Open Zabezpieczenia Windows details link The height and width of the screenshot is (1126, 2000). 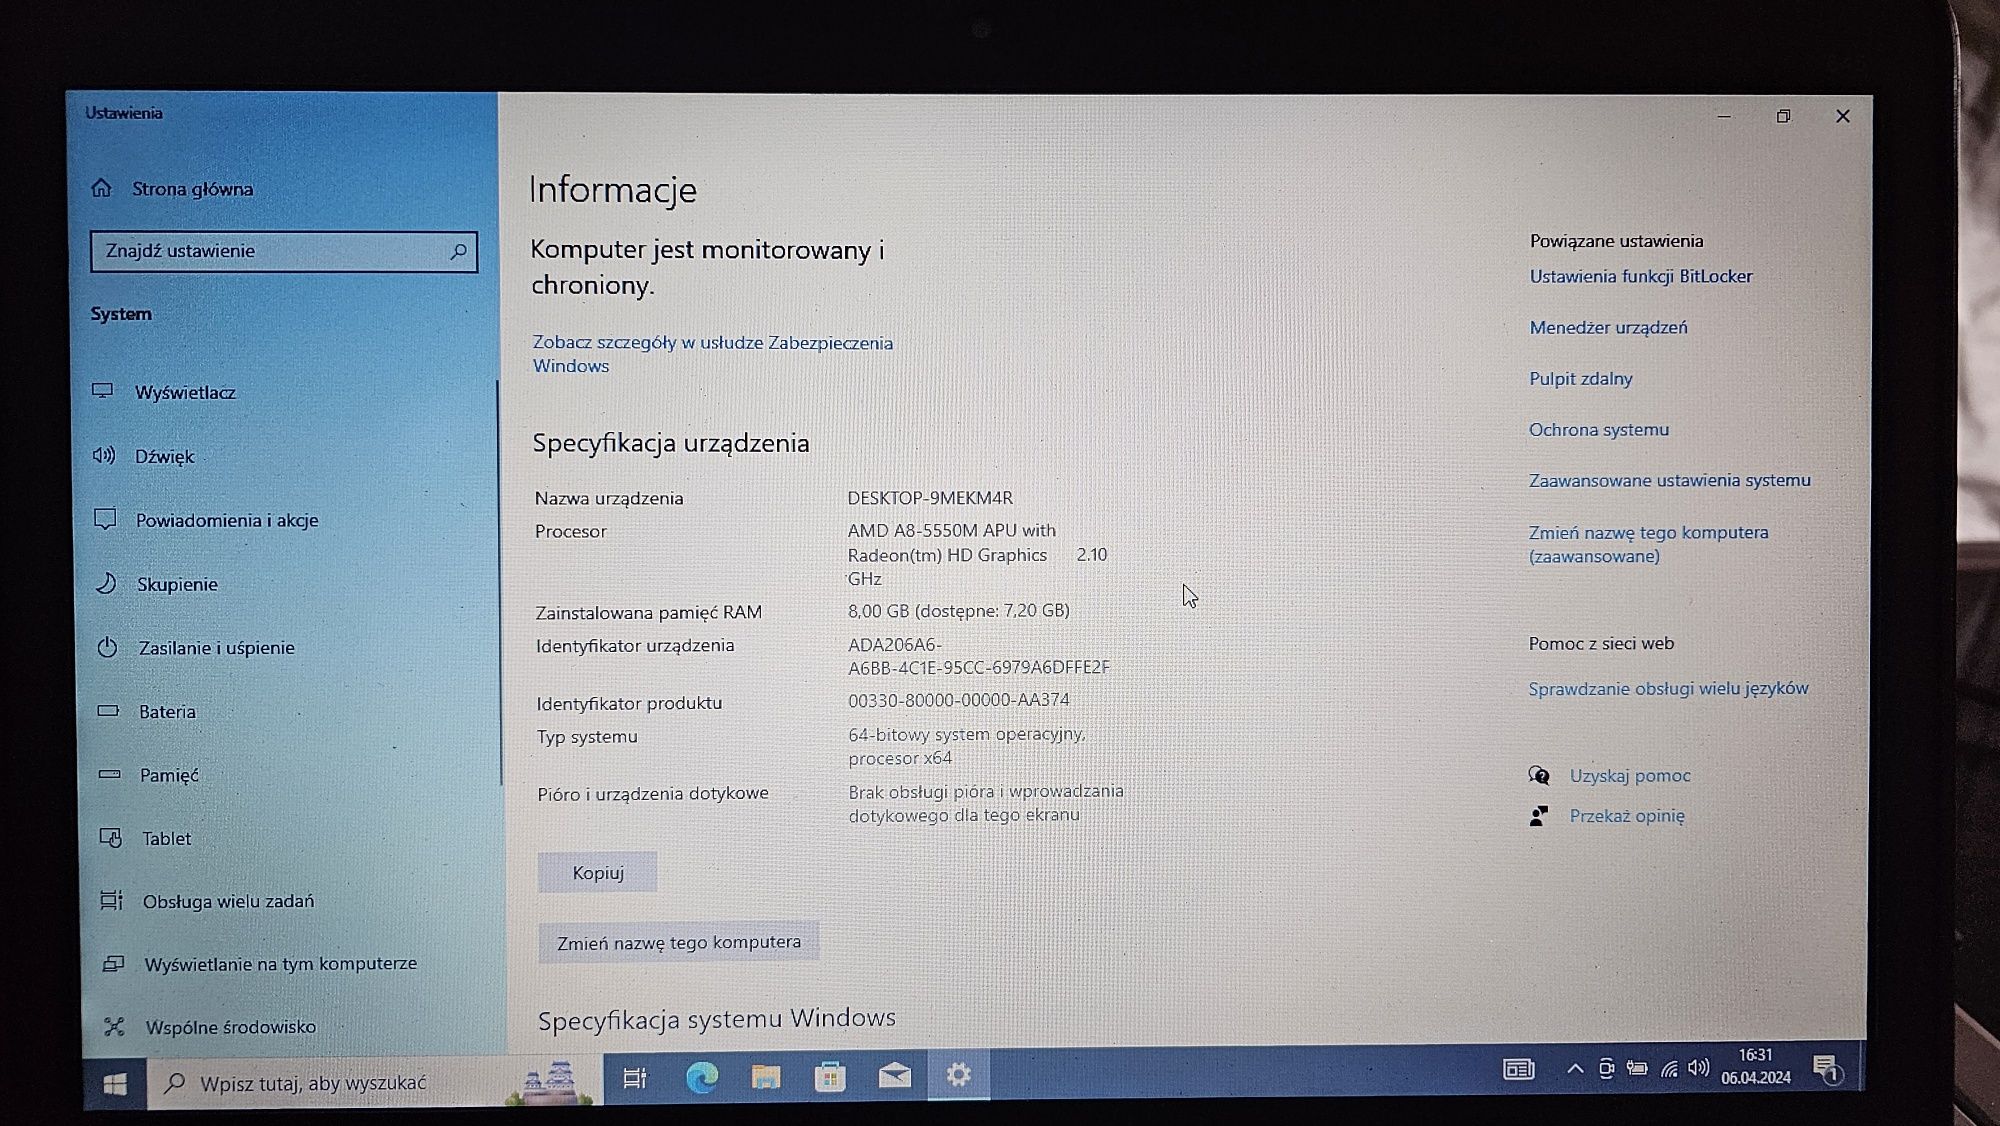pos(712,354)
